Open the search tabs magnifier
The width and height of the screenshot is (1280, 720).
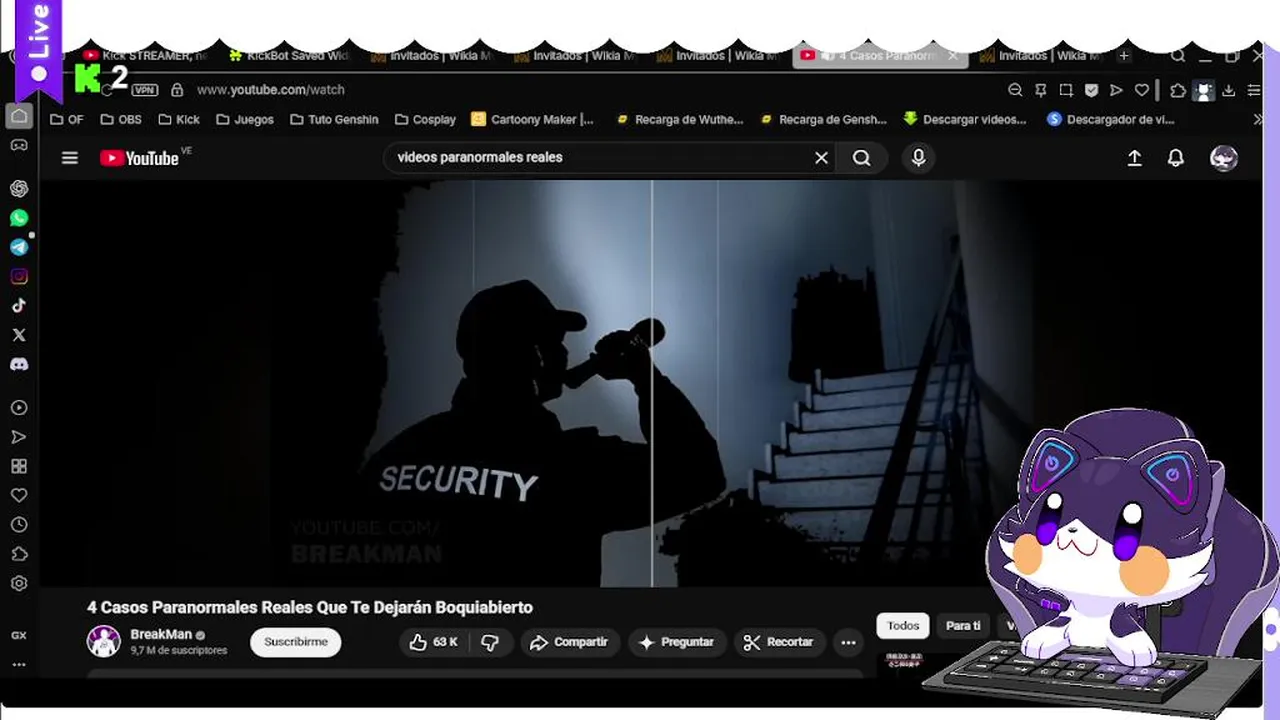pos(1178,56)
